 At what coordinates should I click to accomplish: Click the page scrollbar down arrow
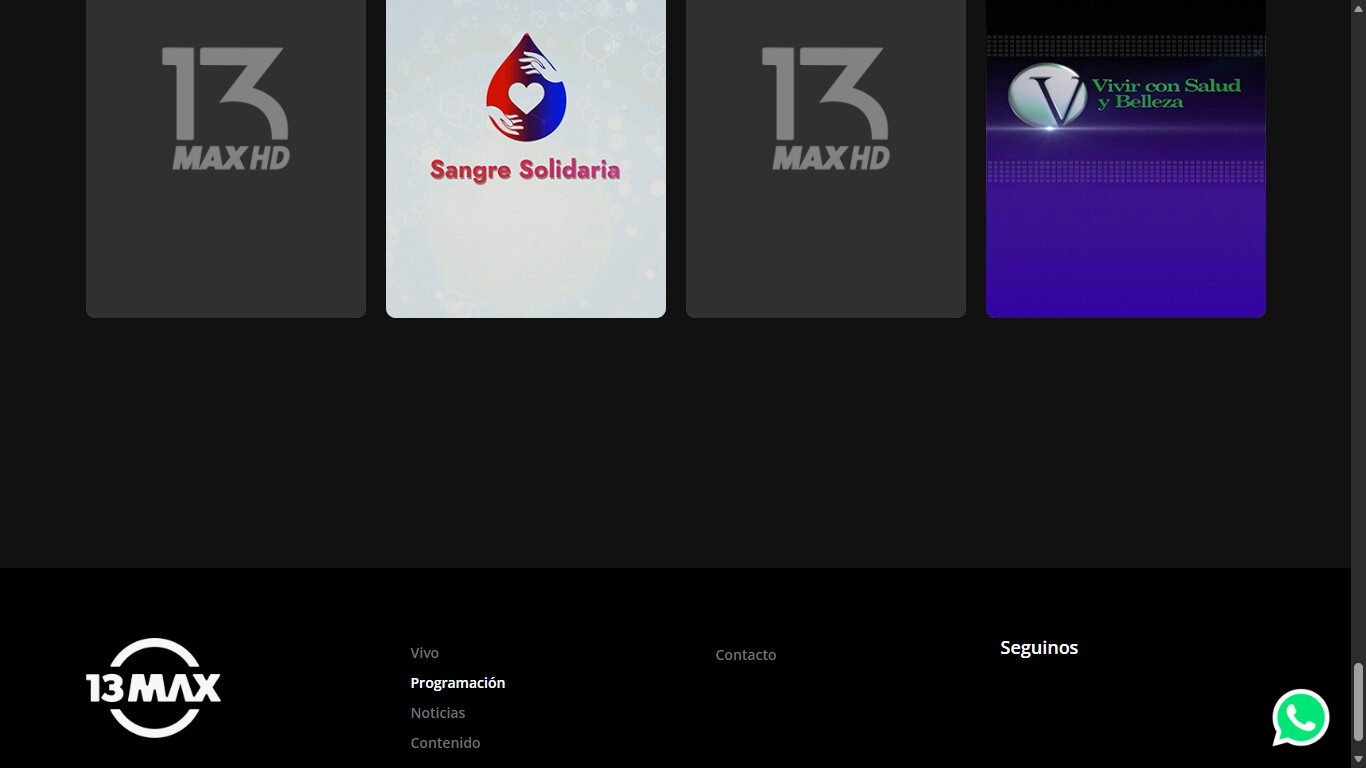[1358, 760]
